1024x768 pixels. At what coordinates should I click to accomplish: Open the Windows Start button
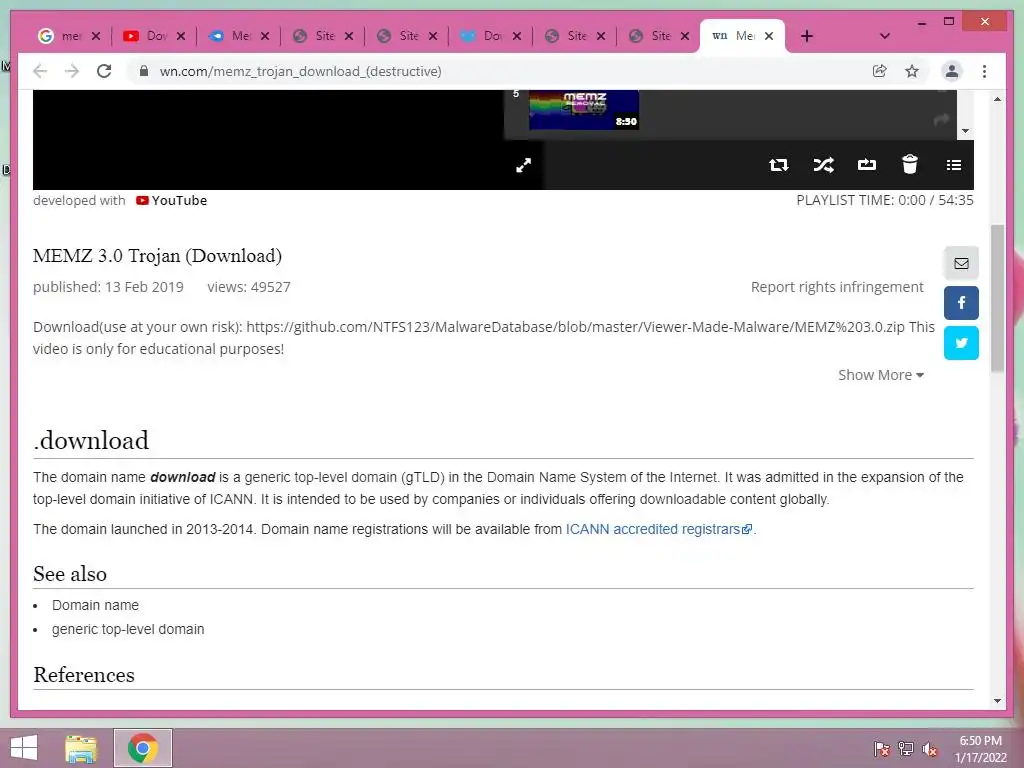pyautogui.click(x=24, y=748)
